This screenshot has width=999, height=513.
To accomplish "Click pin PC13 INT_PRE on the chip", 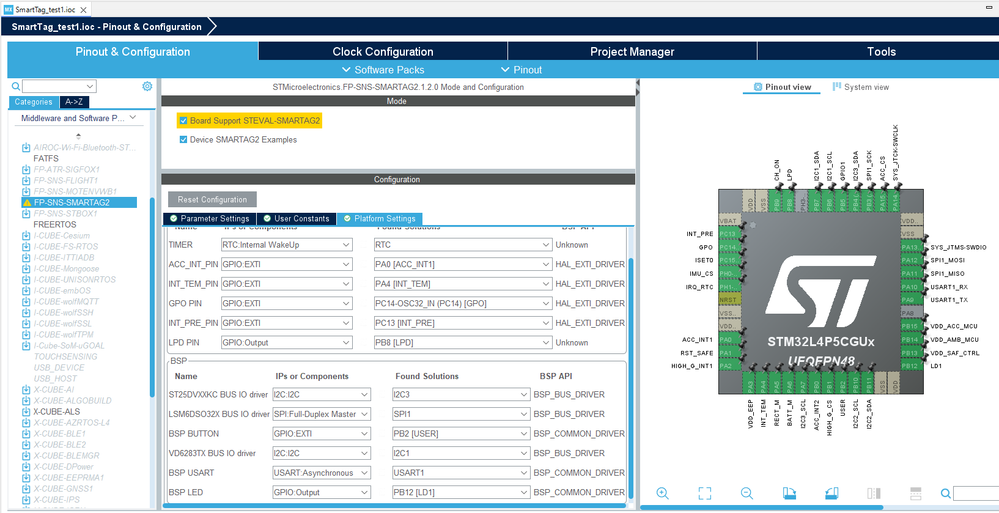I will pyautogui.click(x=728, y=234).
